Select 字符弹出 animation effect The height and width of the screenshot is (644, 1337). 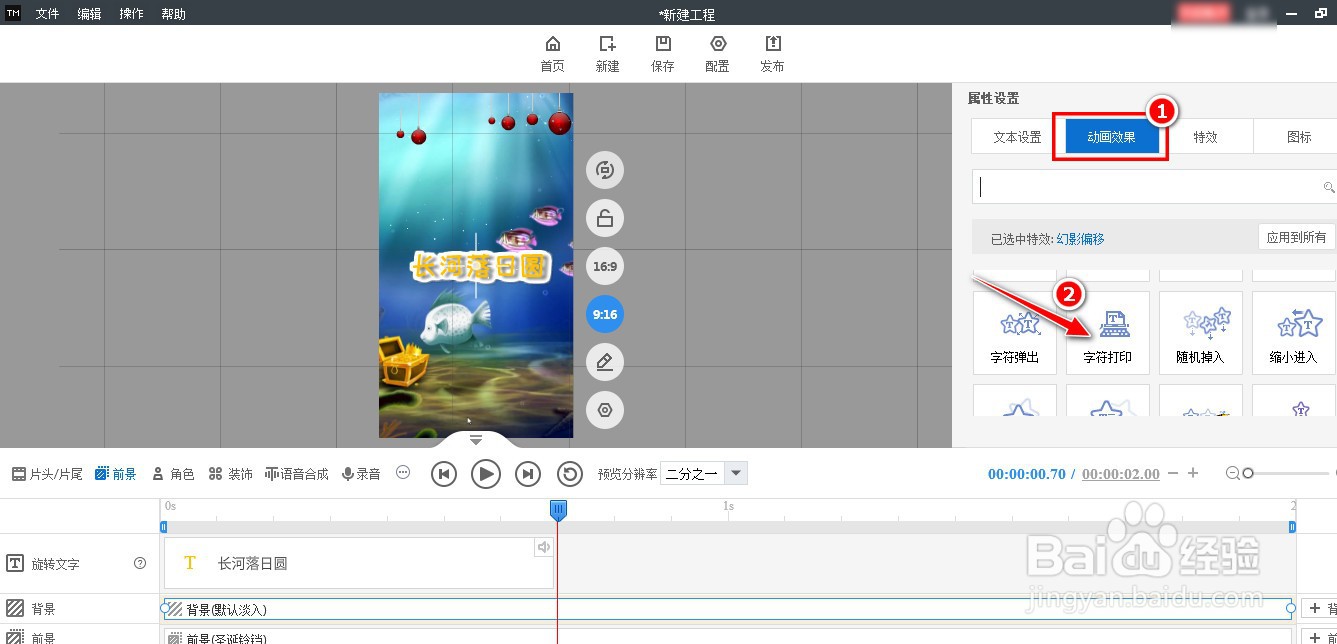point(1014,333)
